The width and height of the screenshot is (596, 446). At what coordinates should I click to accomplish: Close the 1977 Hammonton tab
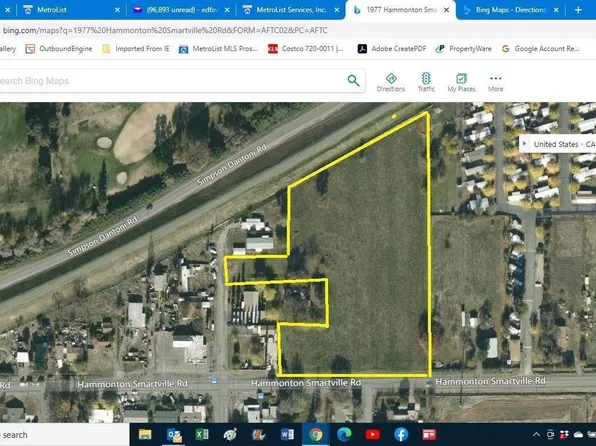pyautogui.click(x=447, y=10)
